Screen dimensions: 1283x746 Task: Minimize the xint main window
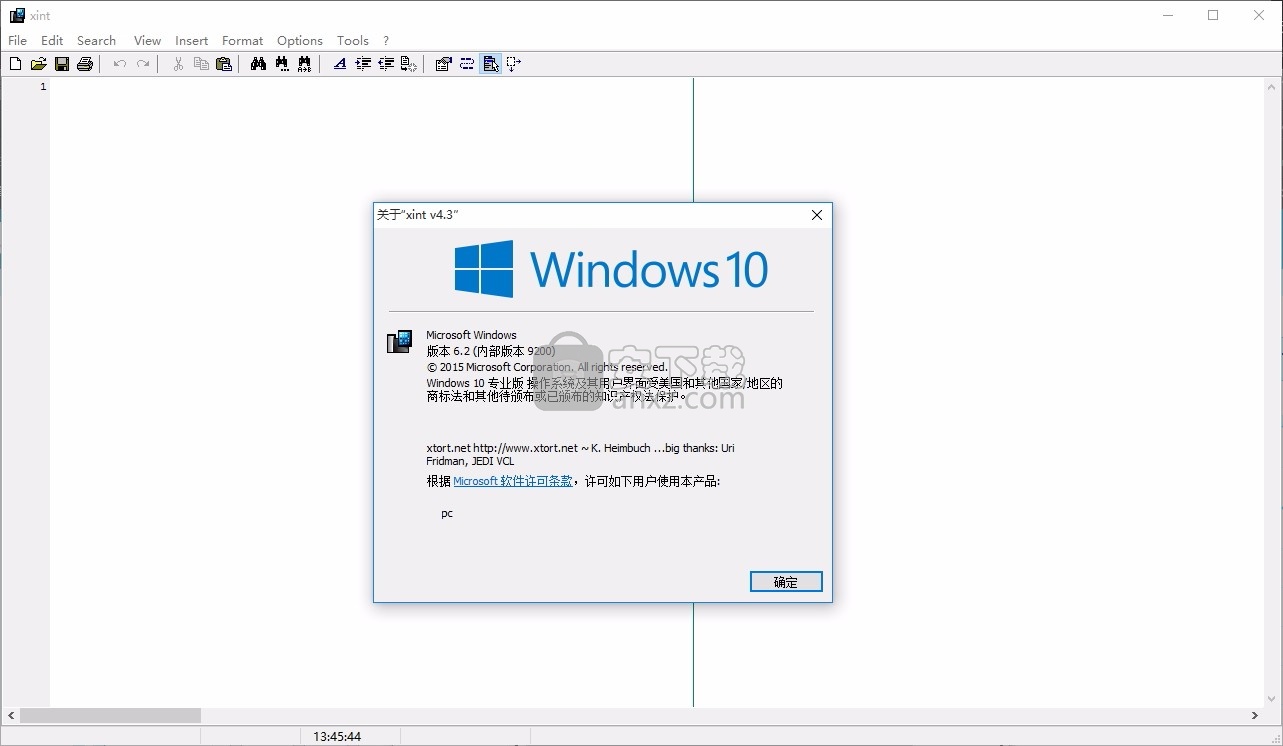tap(1167, 15)
